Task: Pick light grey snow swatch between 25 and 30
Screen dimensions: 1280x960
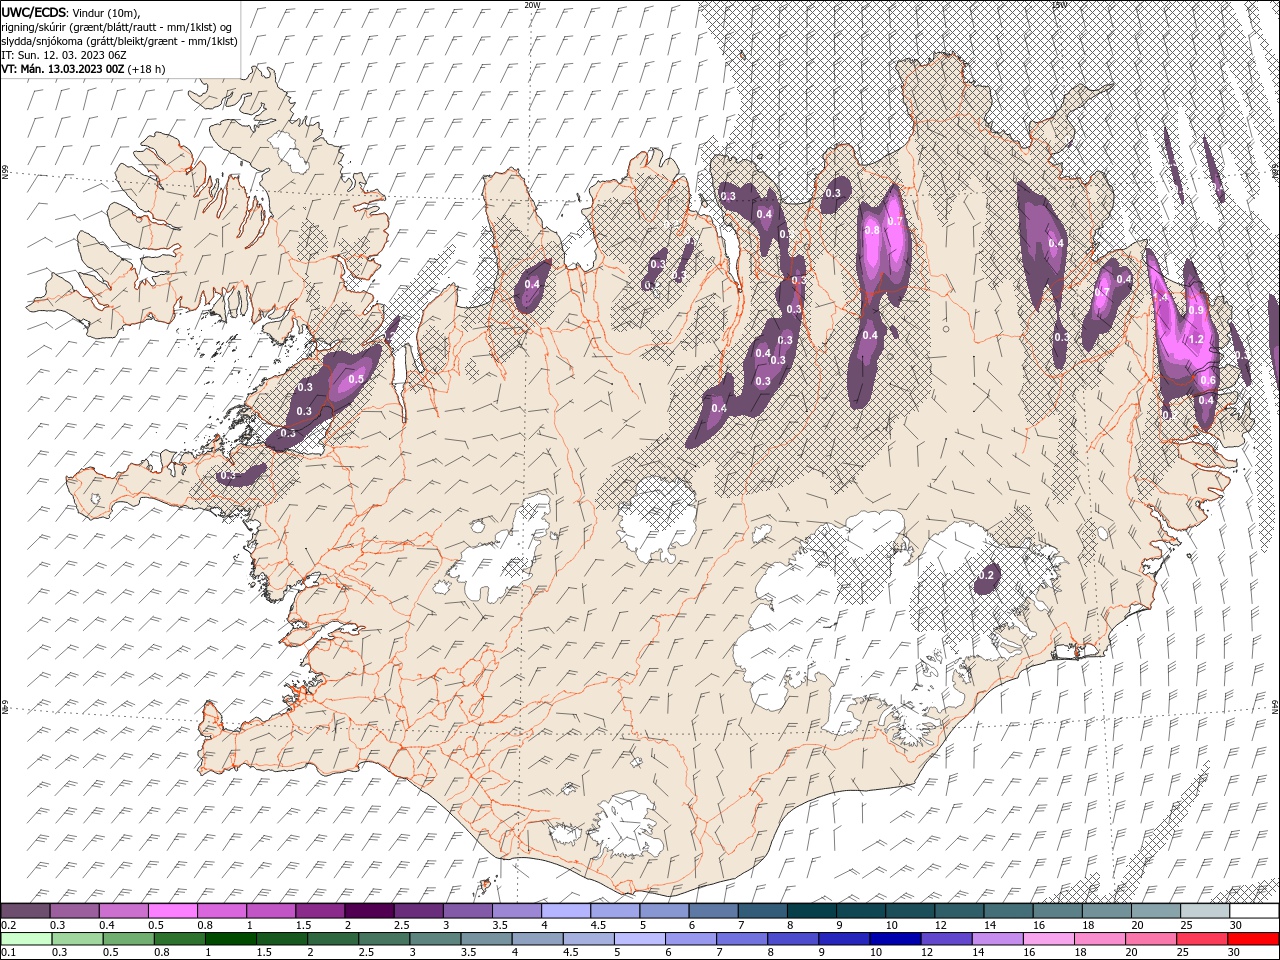Action: 1205,911
